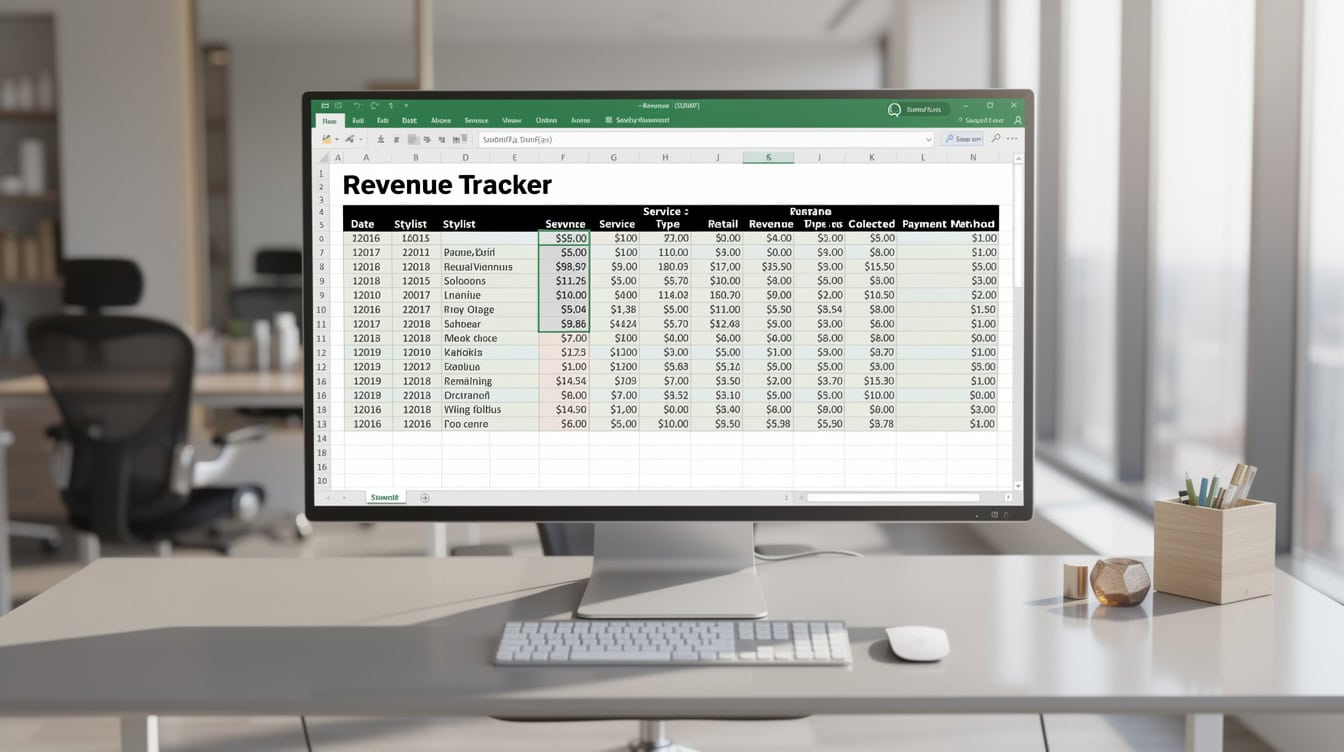The width and height of the screenshot is (1344, 752).
Task: Select the cell containing "$11.25"
Action: click(x=564, y=281)
